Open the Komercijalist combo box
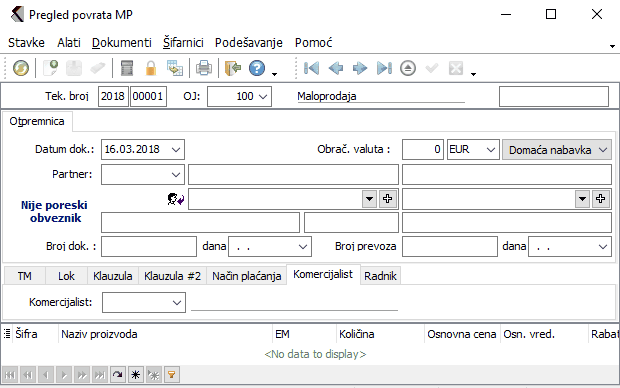620x388 pixels. click(x=144, y=303)
